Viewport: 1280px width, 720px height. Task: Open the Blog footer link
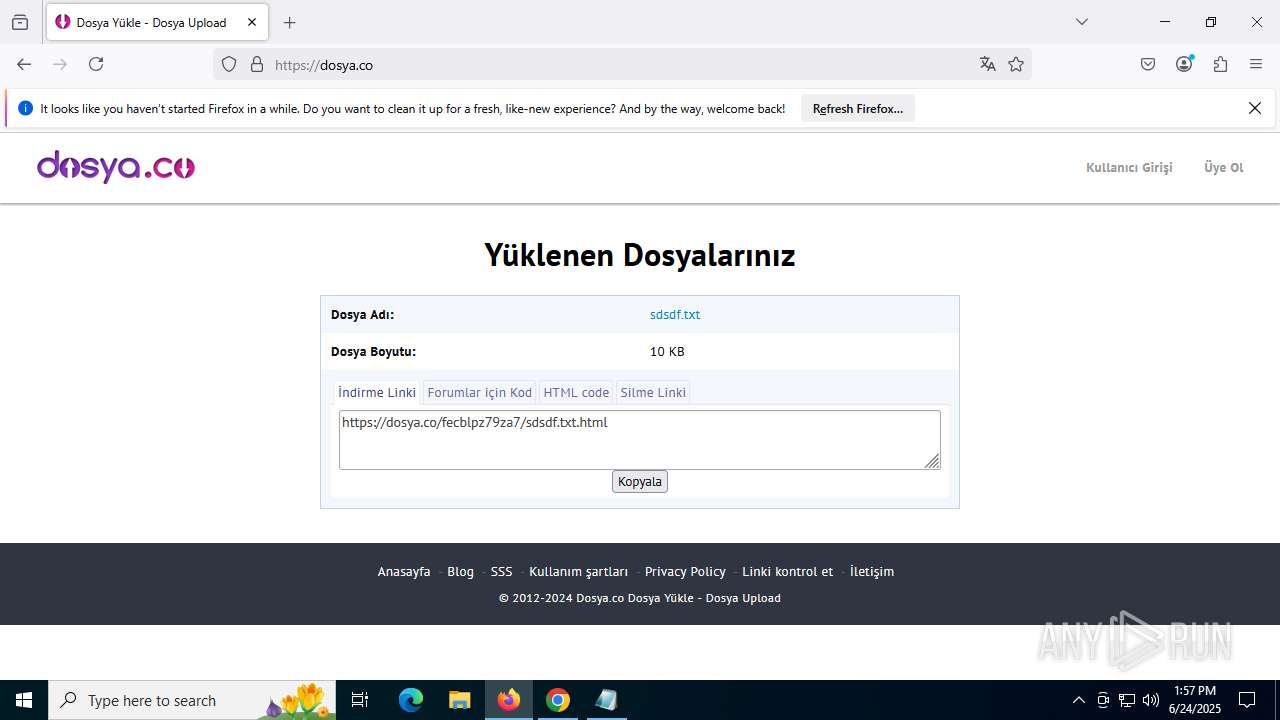point(460,571)
